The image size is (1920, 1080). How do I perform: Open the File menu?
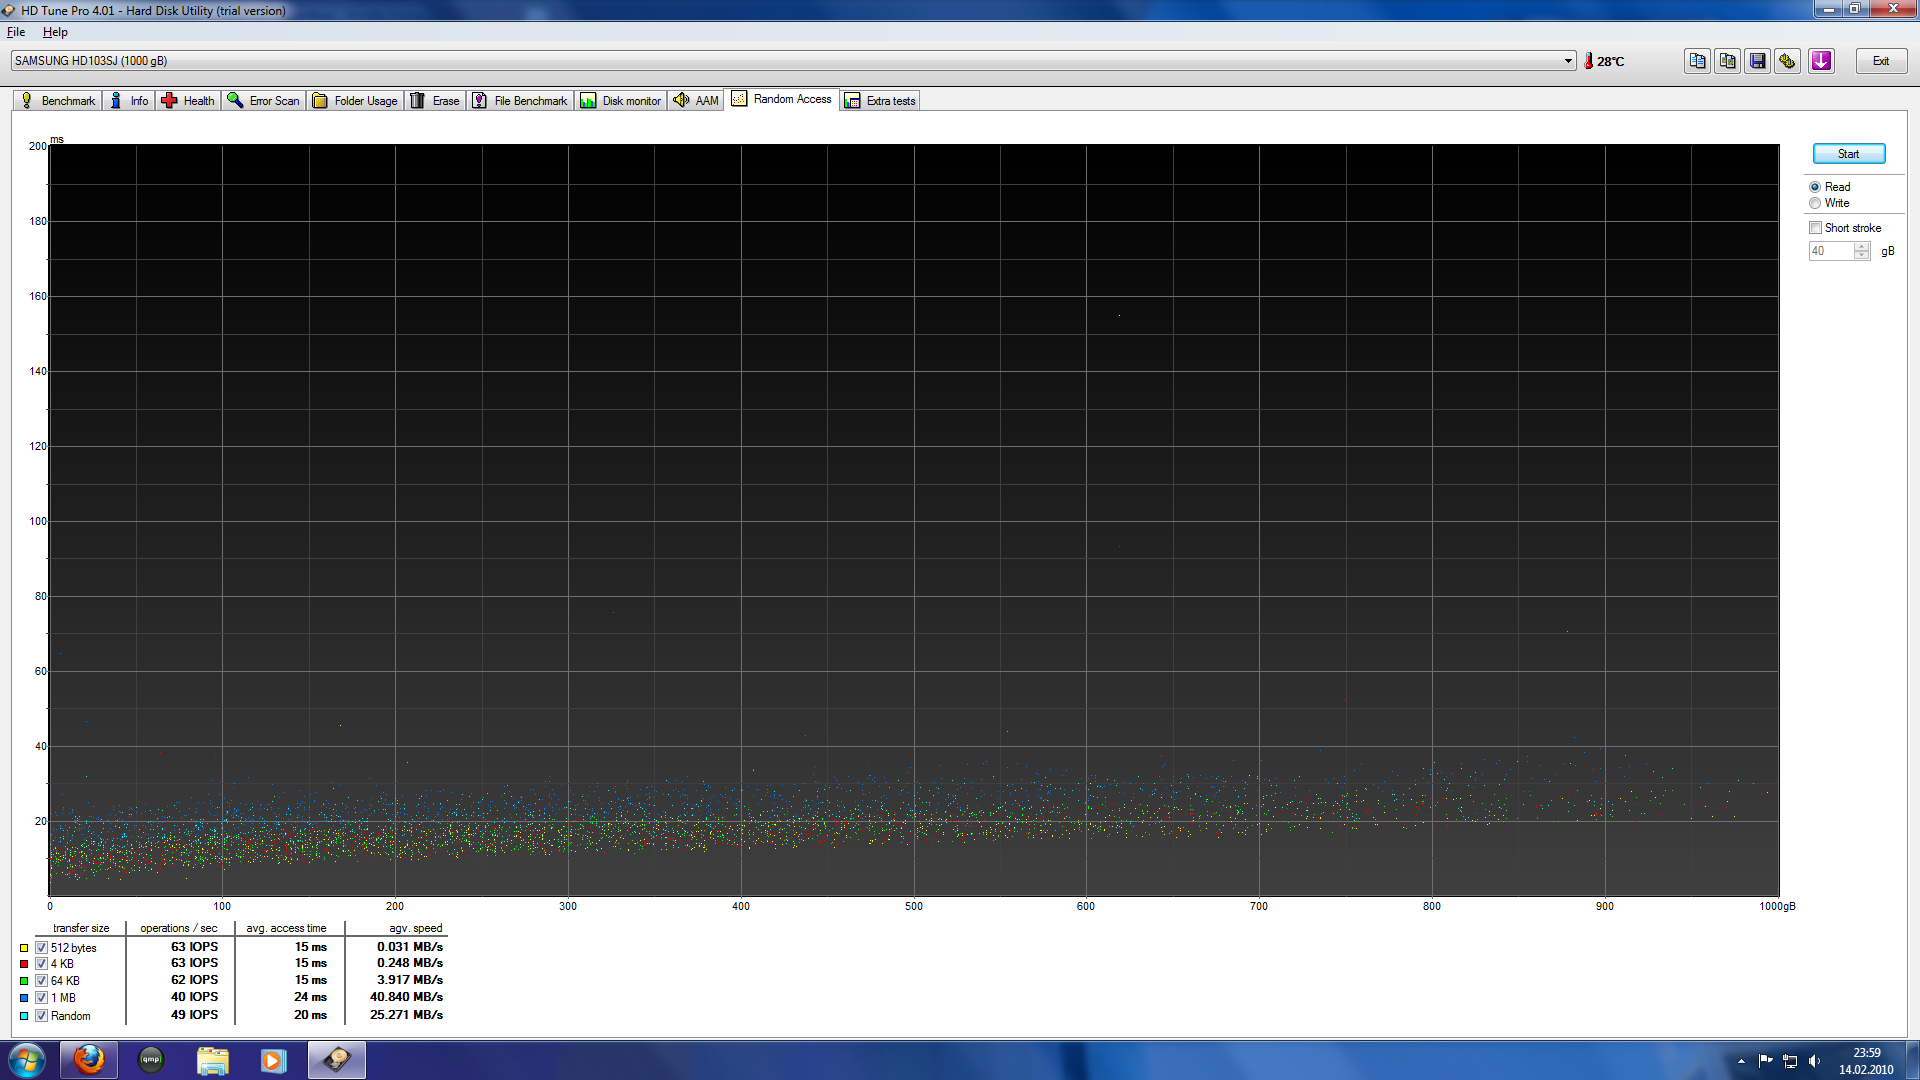tap(16, 32)
